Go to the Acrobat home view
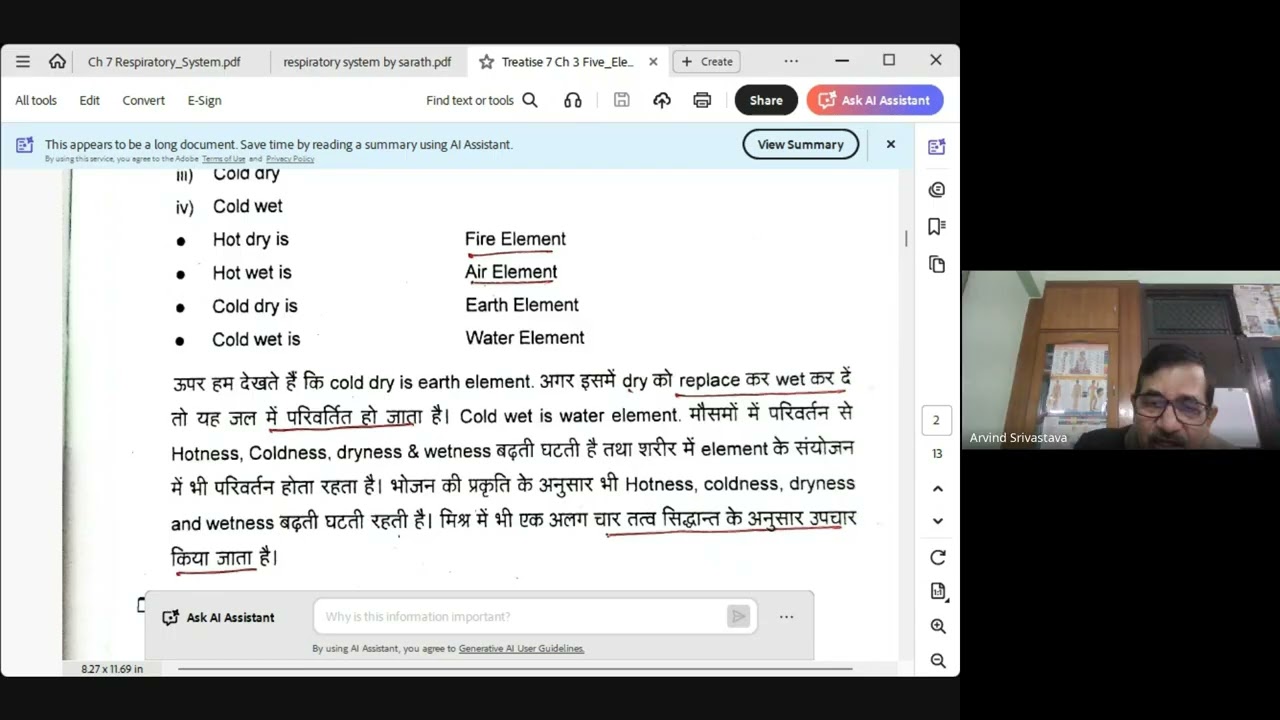Screen dimensions: 1280x720 pos(57,61)
